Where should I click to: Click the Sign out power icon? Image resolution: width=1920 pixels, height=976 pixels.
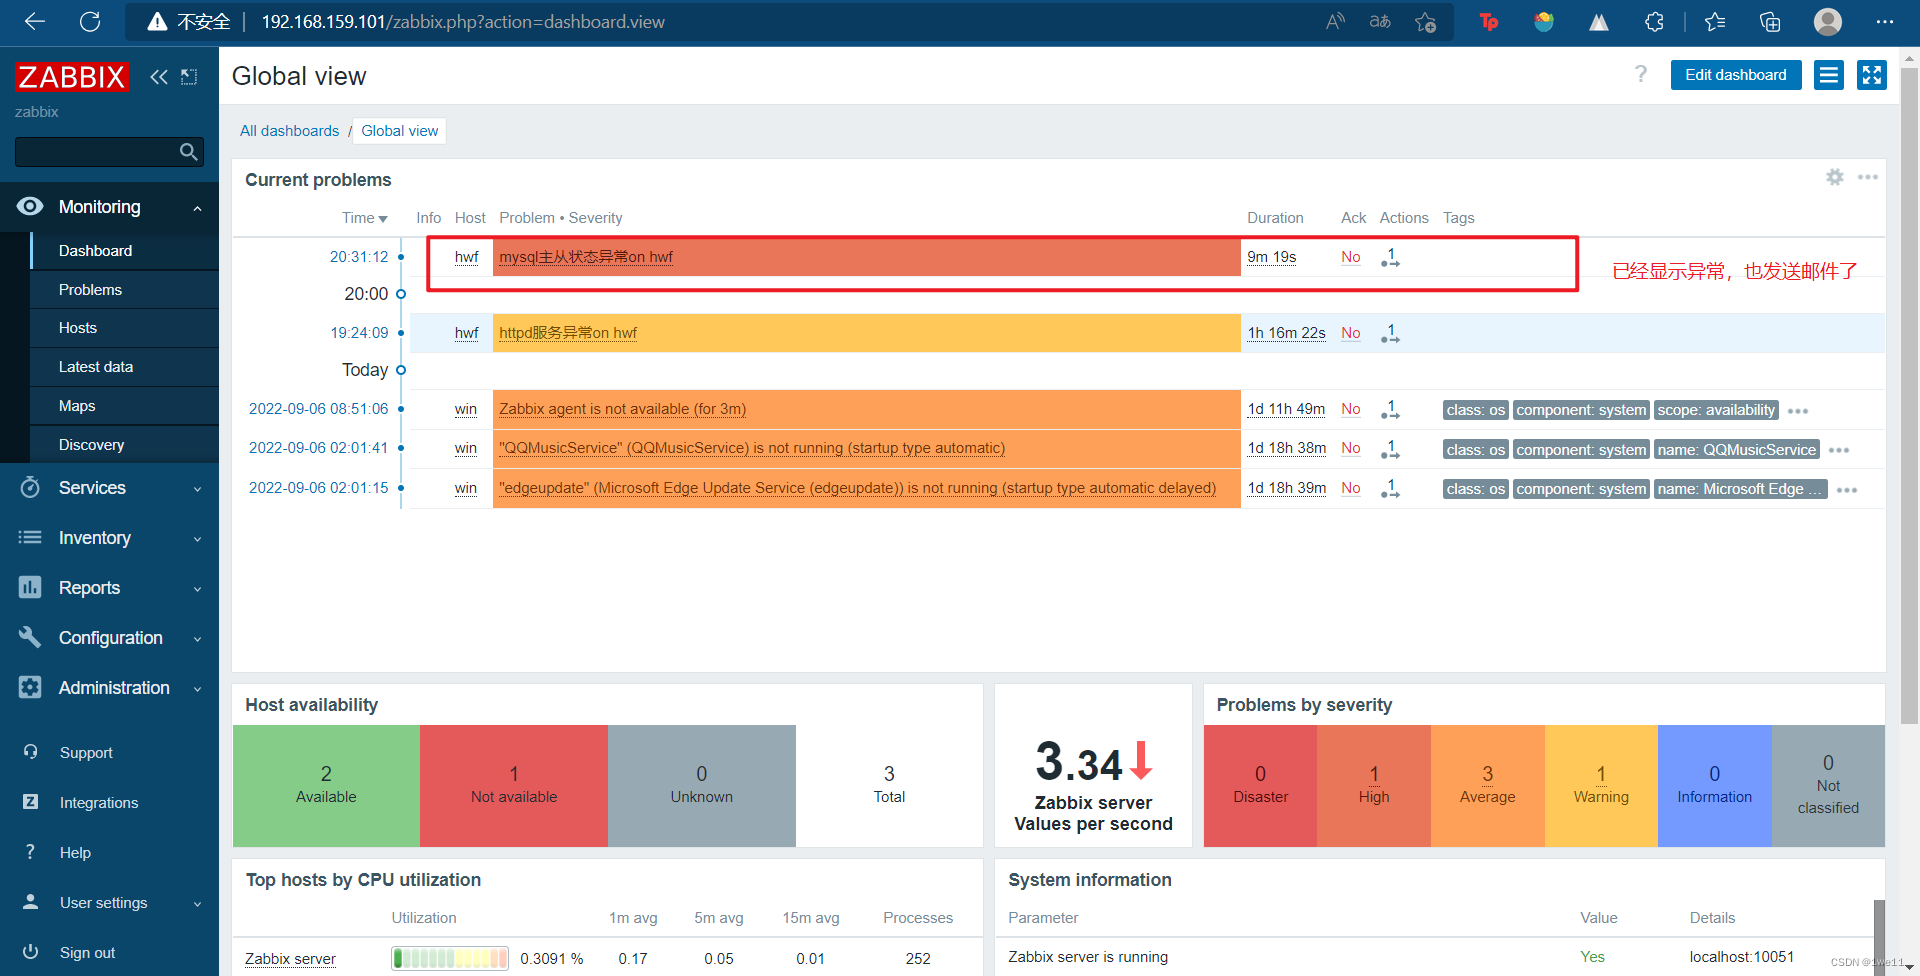[30, 952]
